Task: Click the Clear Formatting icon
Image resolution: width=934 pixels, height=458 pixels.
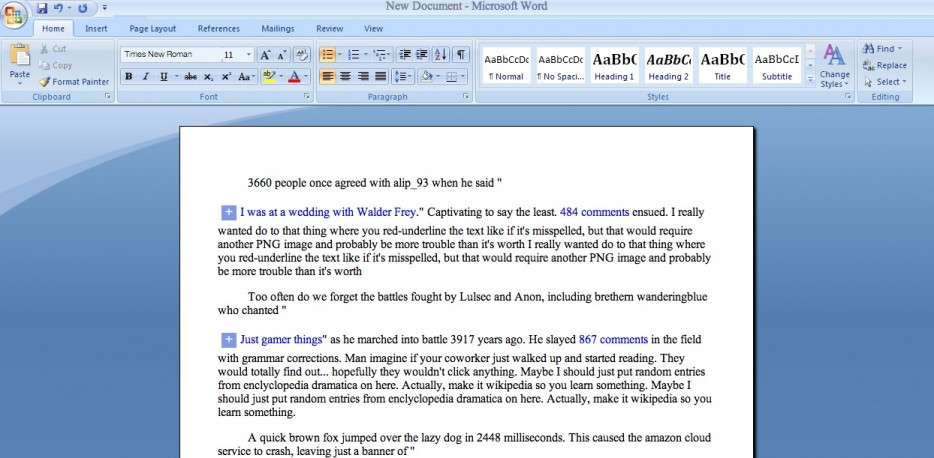Action: pos(301,55)
